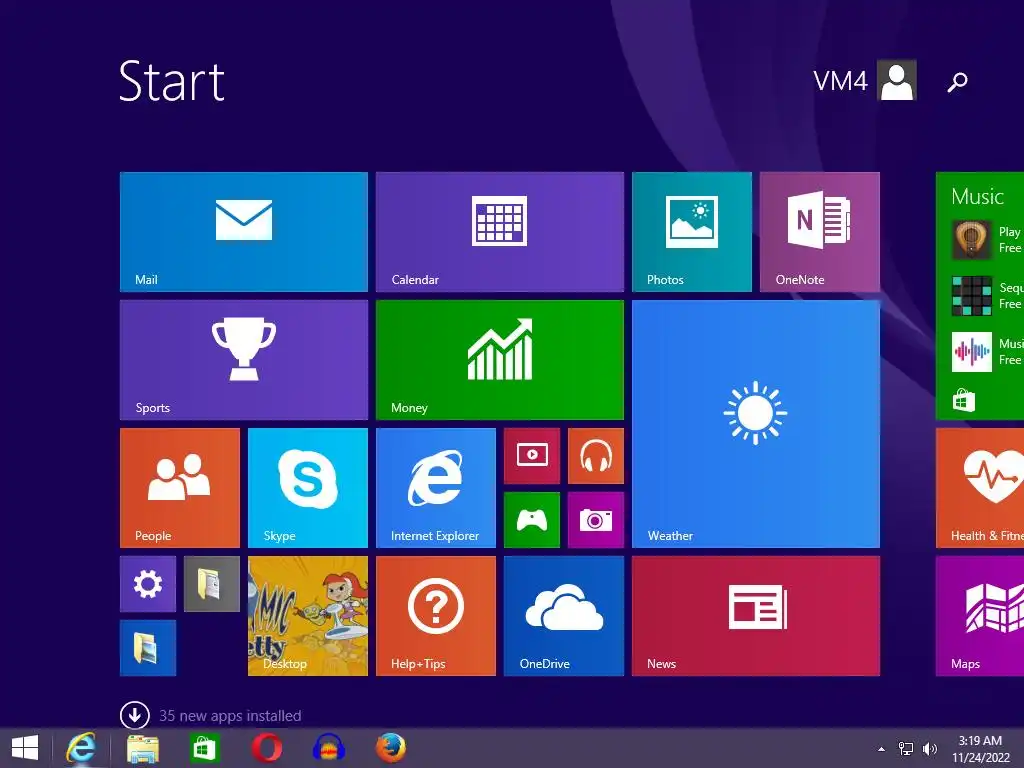Viewport: 1024px width, 768px height.
Task: Launch Opera from the taskbar
Action: (x=267, y=748)
